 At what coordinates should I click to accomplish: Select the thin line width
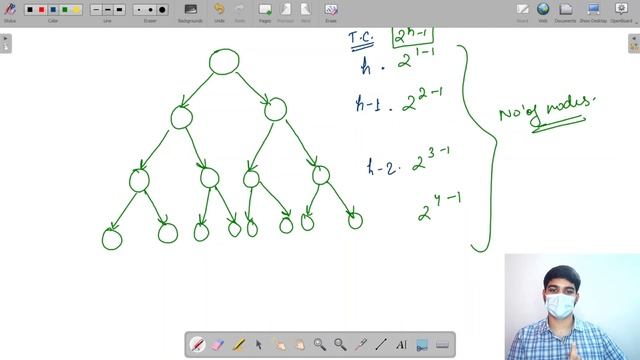click(x=96, y=9)
